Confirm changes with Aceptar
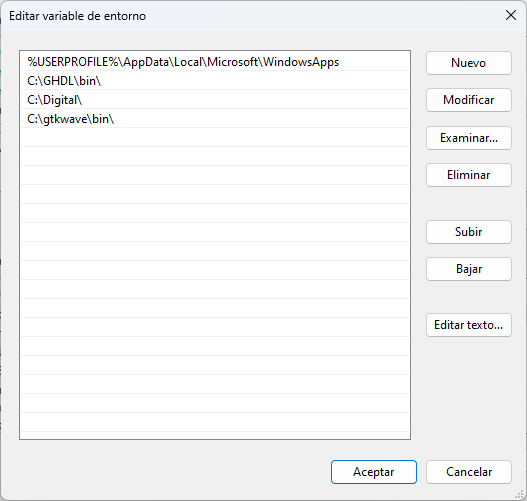This screenshot has height=501, width=527. (x=374, y=472)
